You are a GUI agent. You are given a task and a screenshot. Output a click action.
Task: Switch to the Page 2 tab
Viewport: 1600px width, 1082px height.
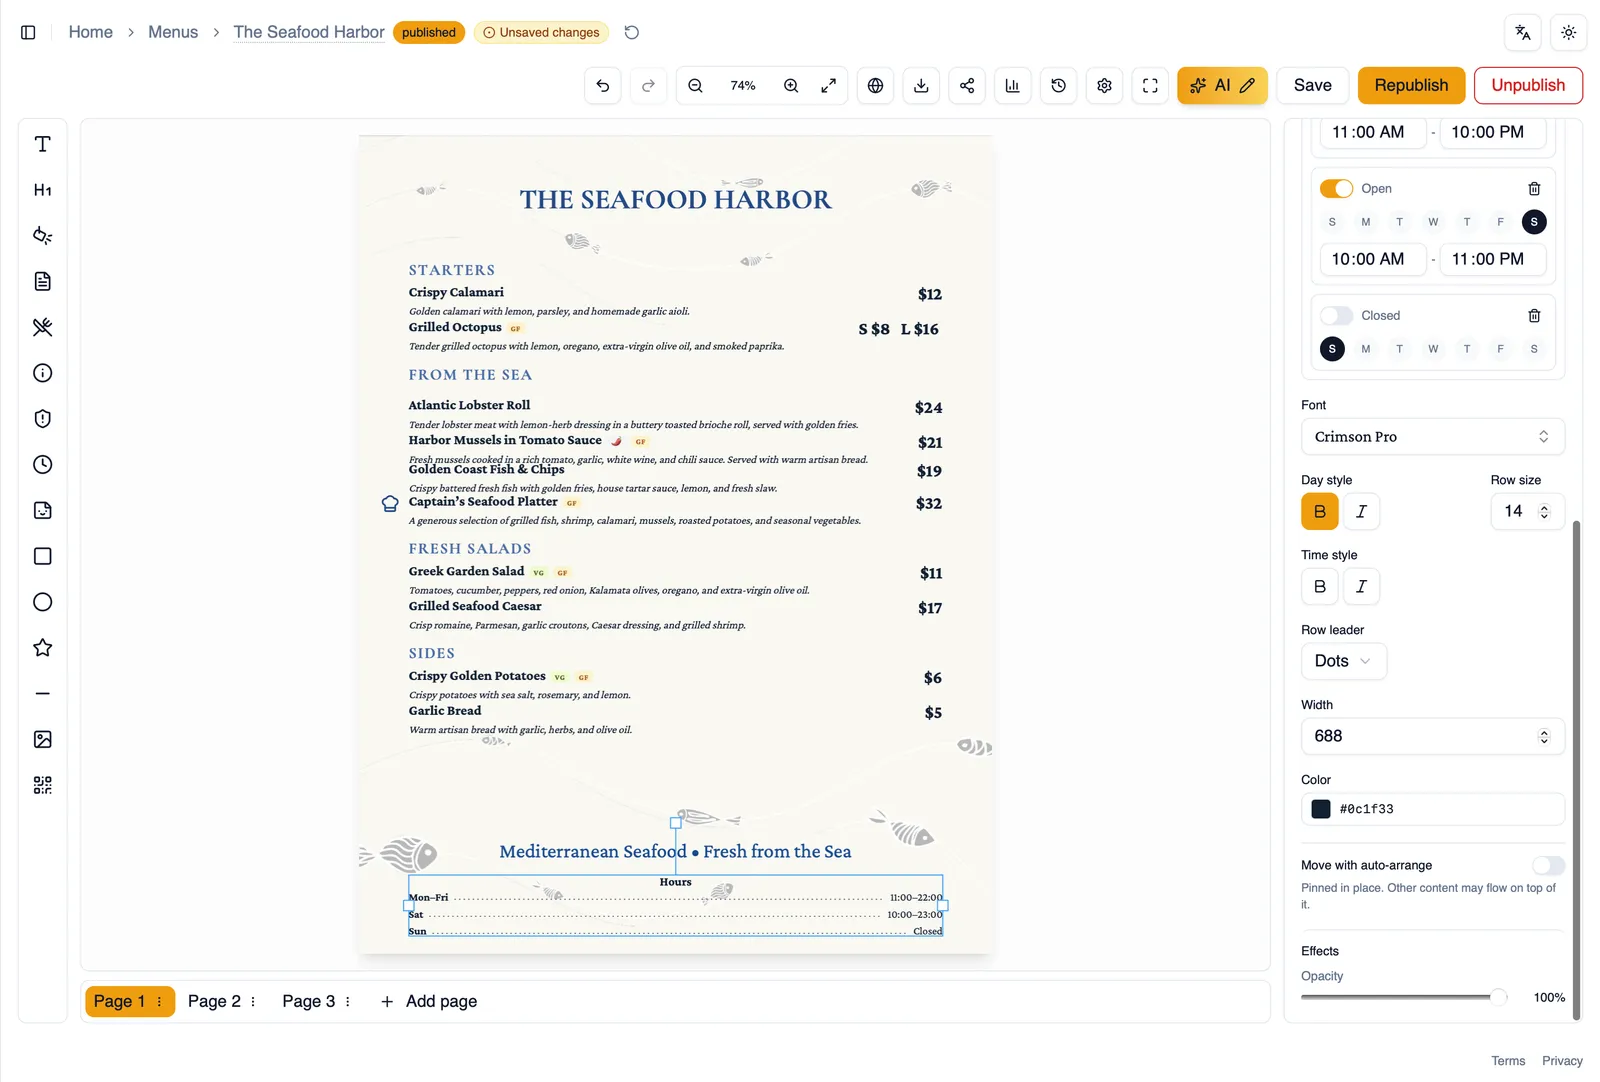click(x=214, y=1001)
